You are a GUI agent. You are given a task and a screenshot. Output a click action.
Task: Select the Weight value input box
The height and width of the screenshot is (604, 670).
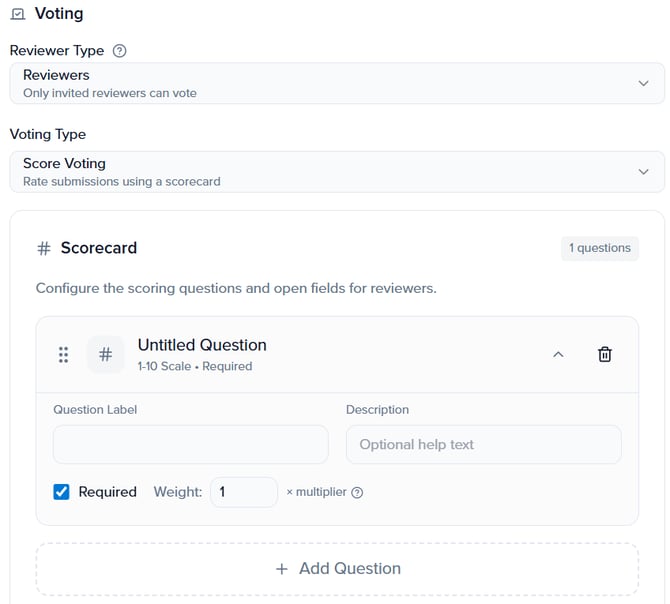click(x=243, y=492)
